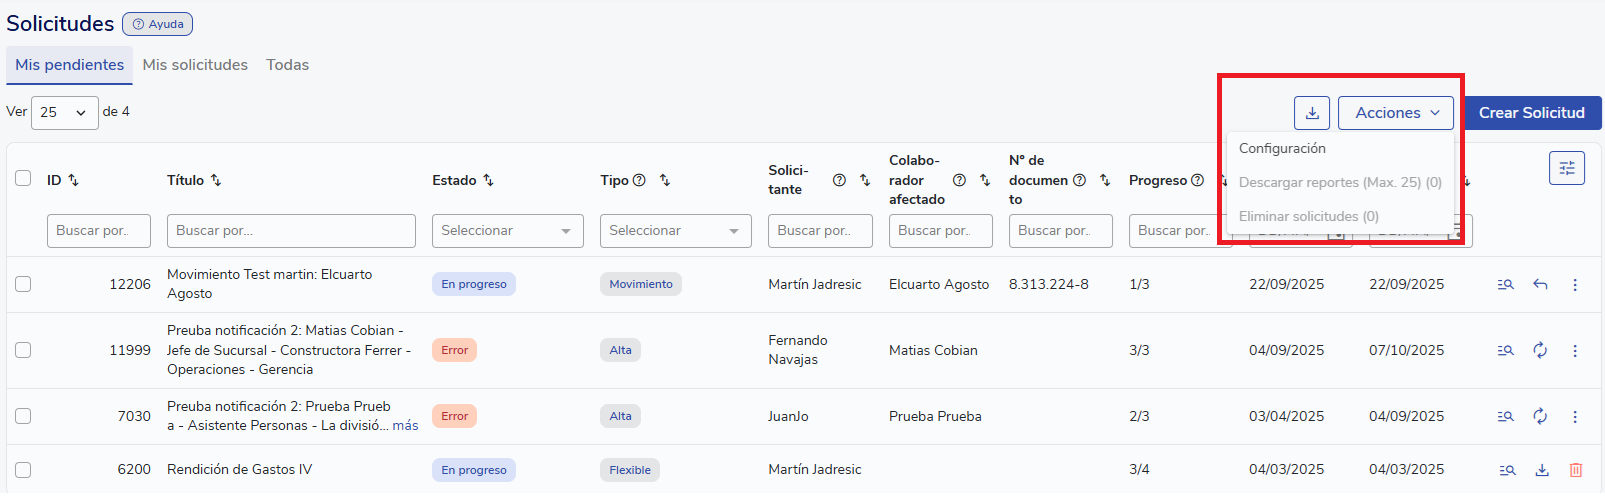This screenshot has width=1605, height=497.
Task: Download request 6200 from its row
Action: 1541,470
